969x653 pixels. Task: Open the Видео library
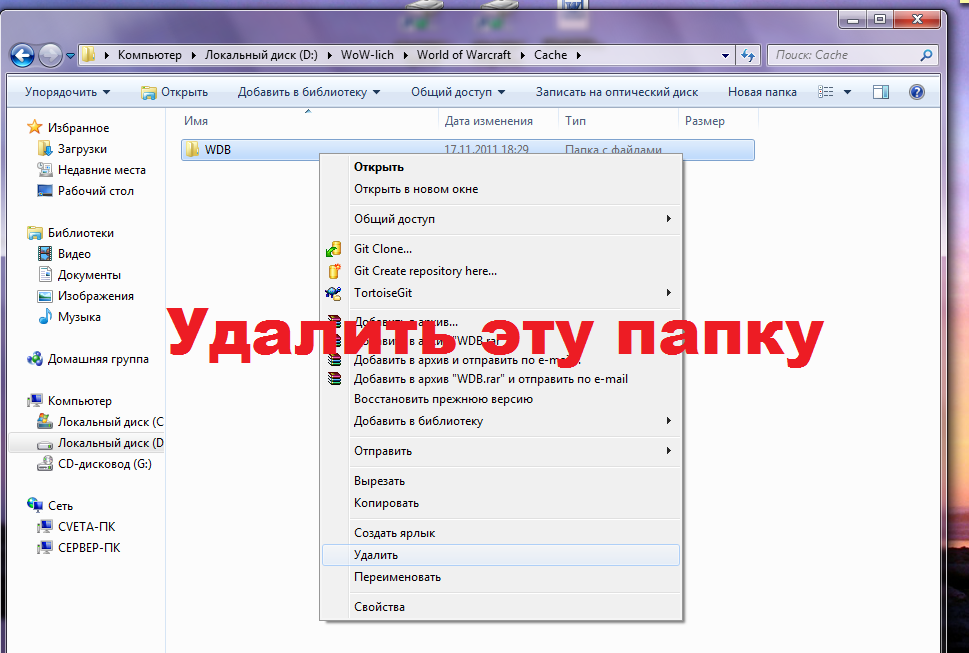point(74,254)
